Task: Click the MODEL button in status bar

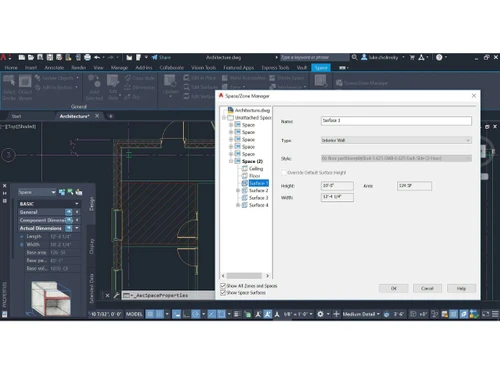Action: 134,314
